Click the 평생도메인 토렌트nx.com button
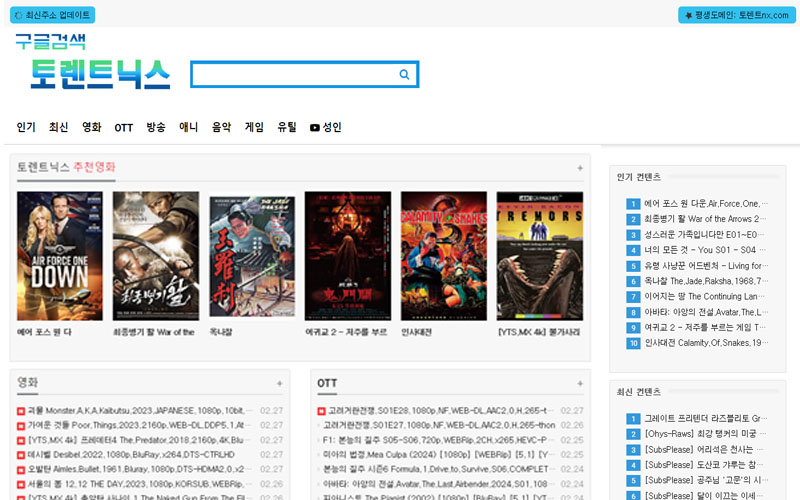Image resolution: width=800 pixels, height=500 pixels. [x=737, y=15]
